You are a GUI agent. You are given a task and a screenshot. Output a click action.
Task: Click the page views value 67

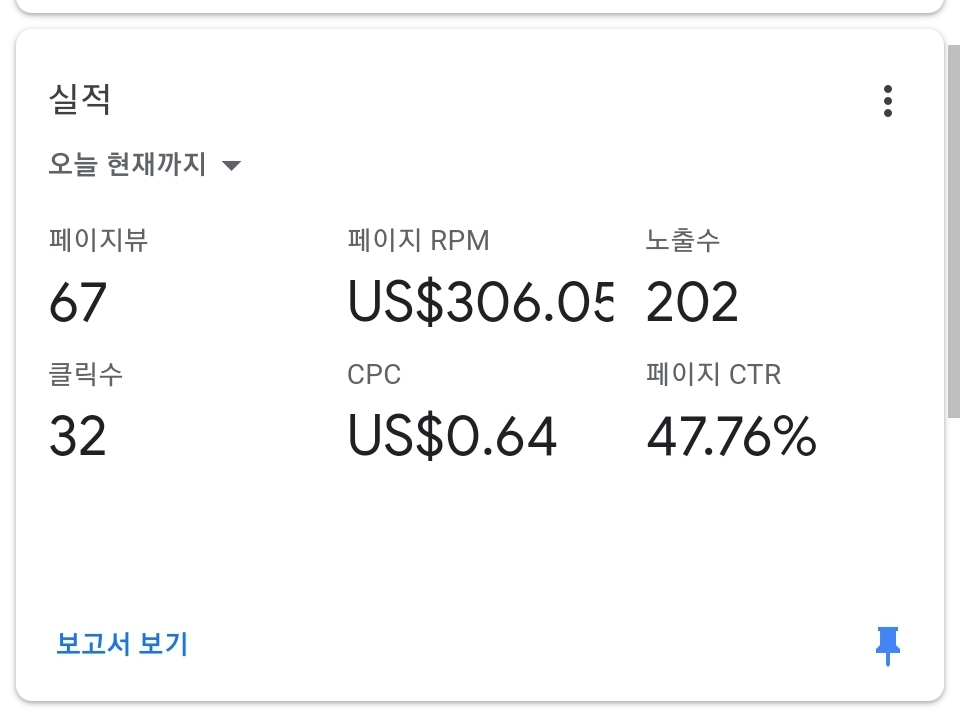[78, 303]
